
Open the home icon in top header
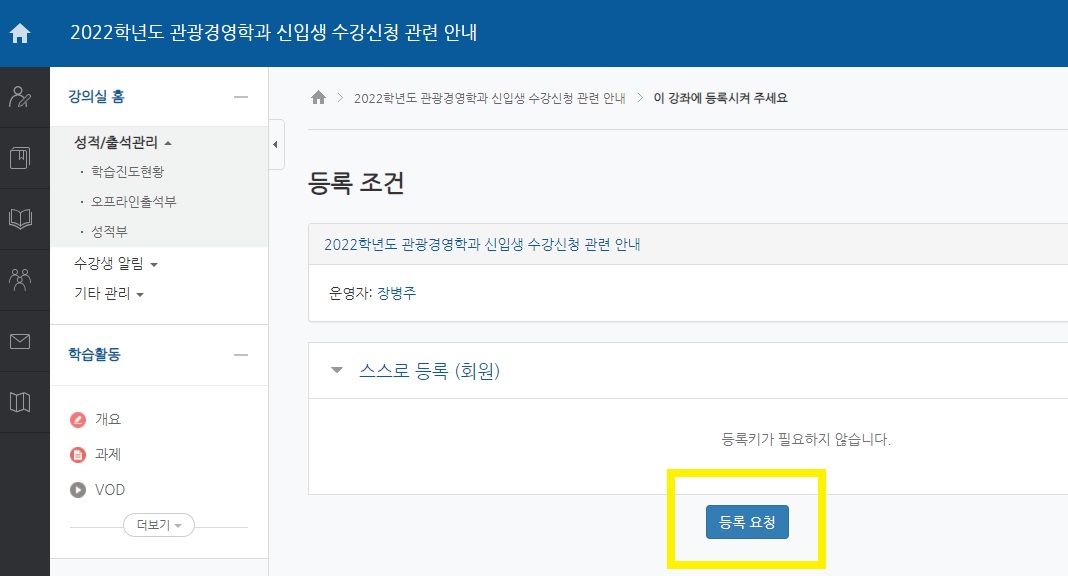pyautogui.click(x=20, y=33)
